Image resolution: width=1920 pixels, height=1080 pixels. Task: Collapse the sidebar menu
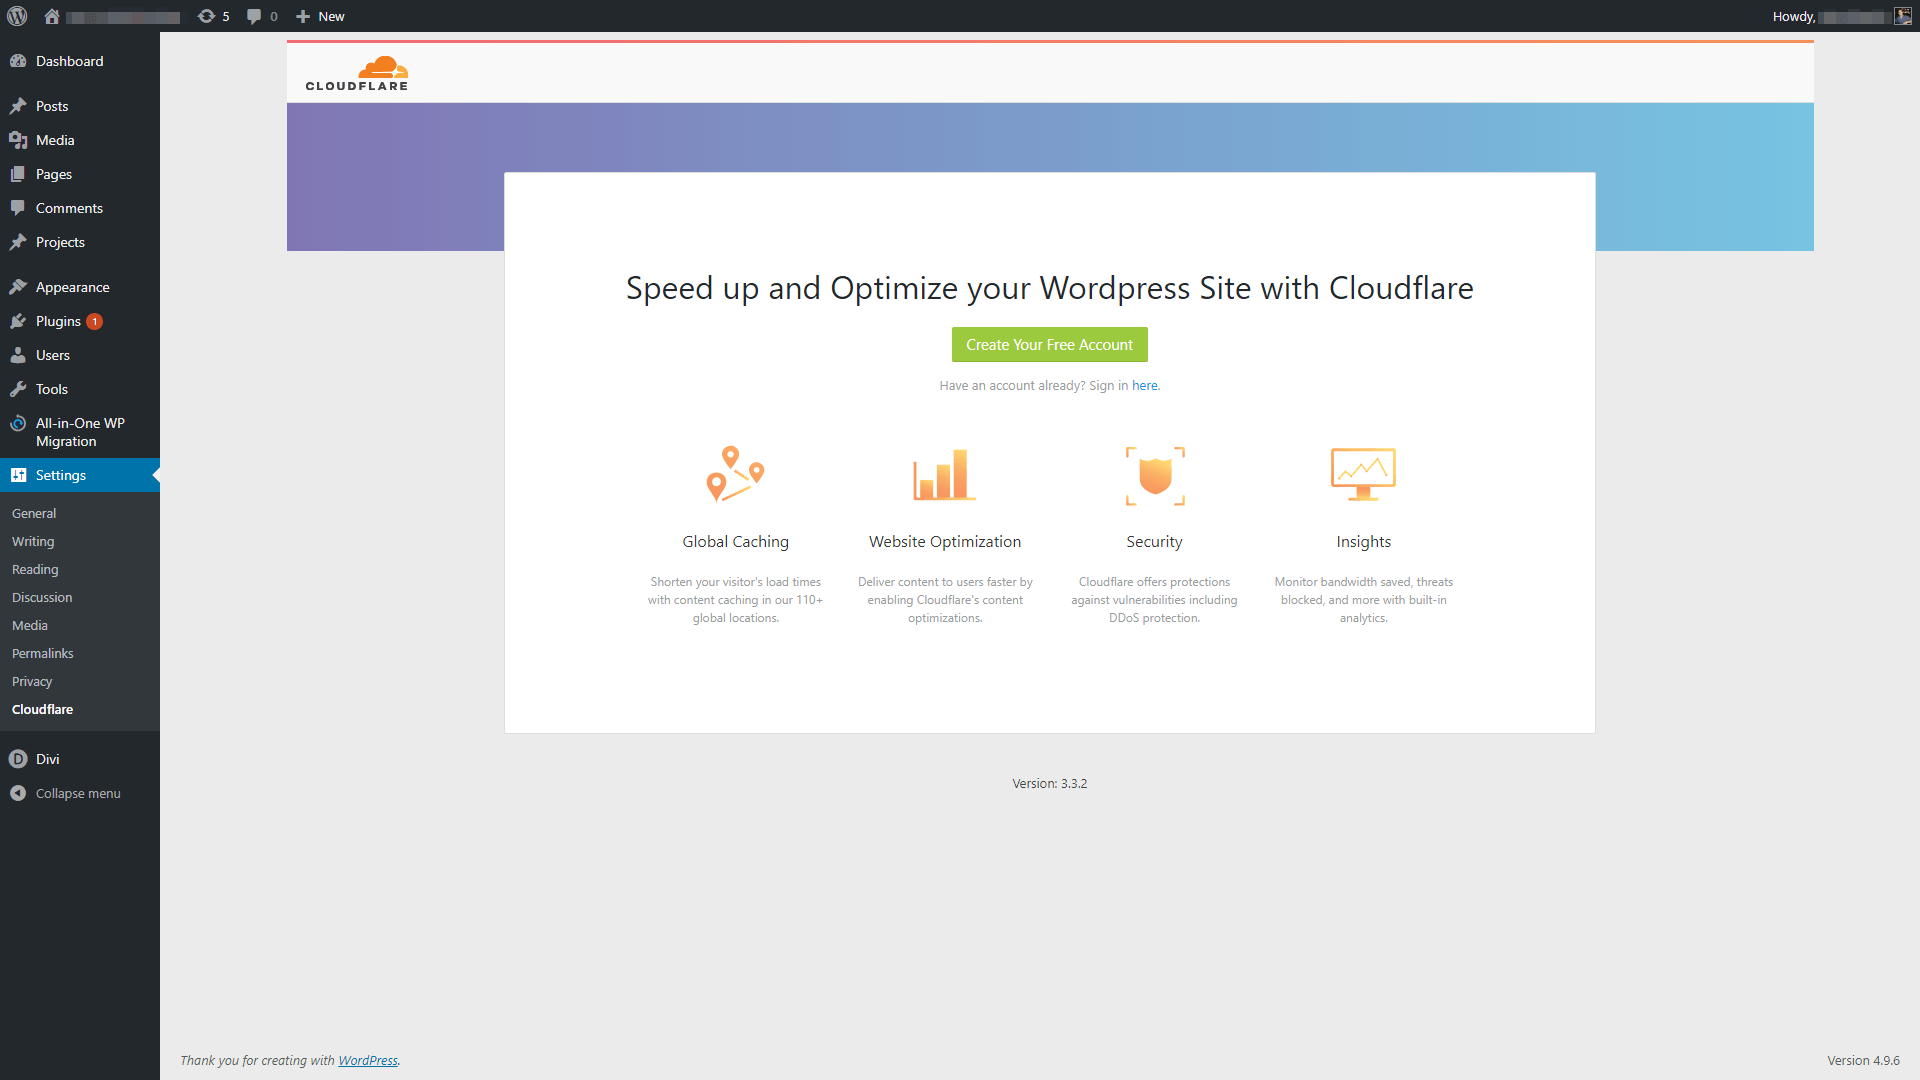point(79,793)
